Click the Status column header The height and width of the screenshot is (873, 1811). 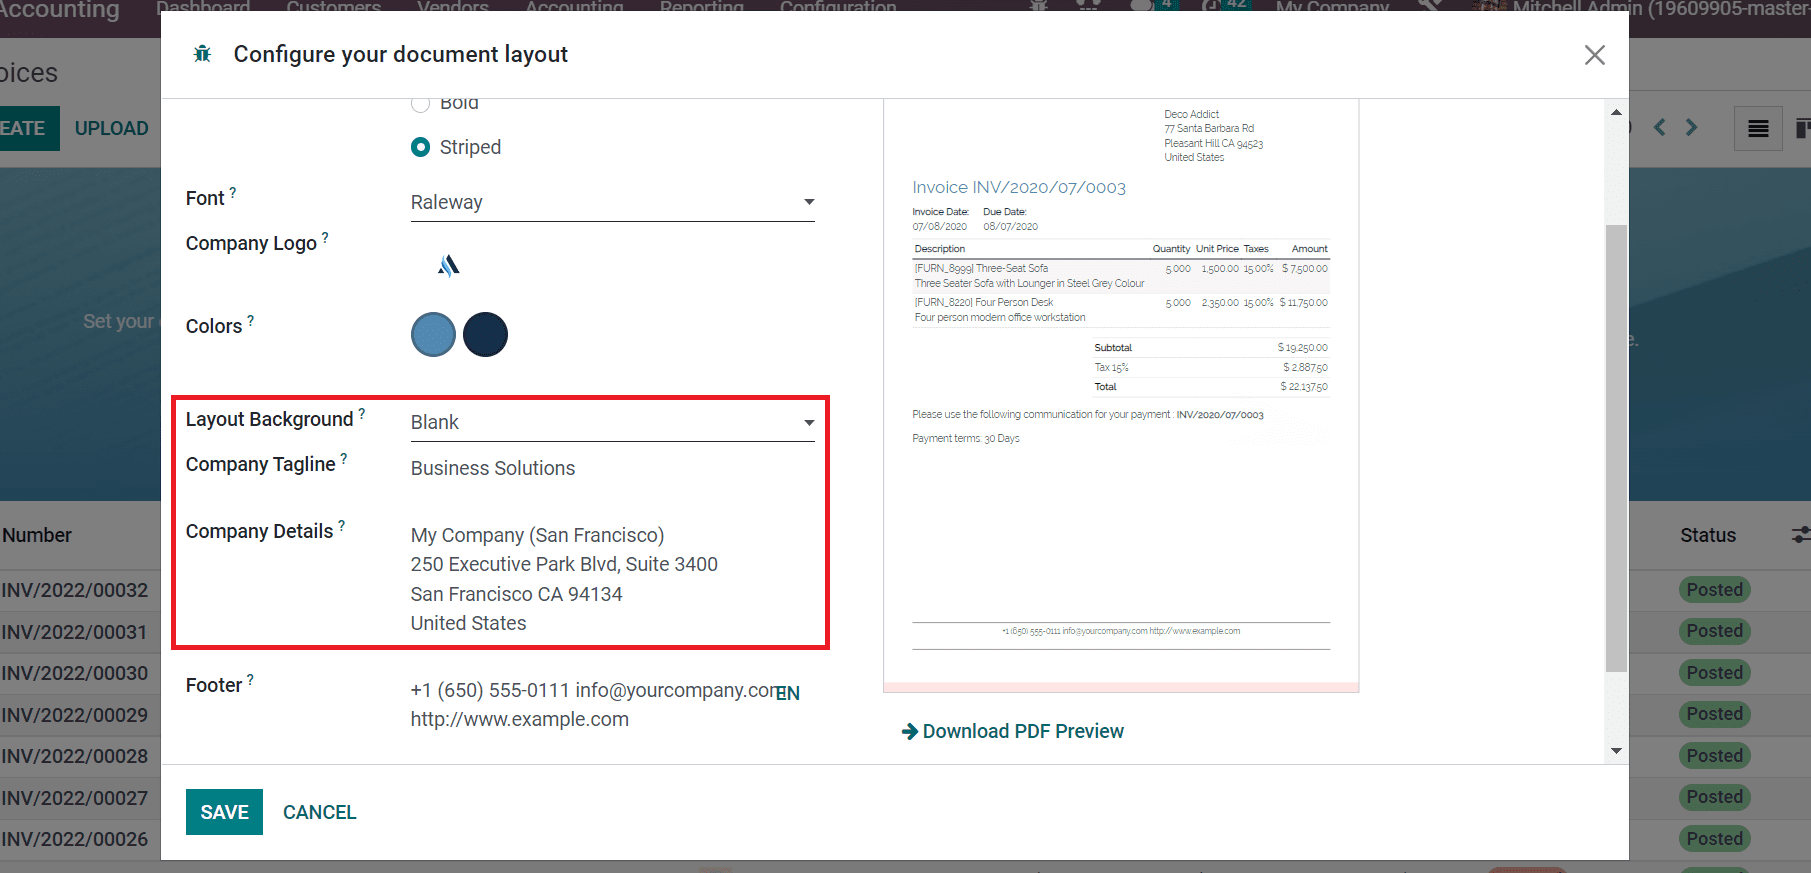tap(1708, 535)
